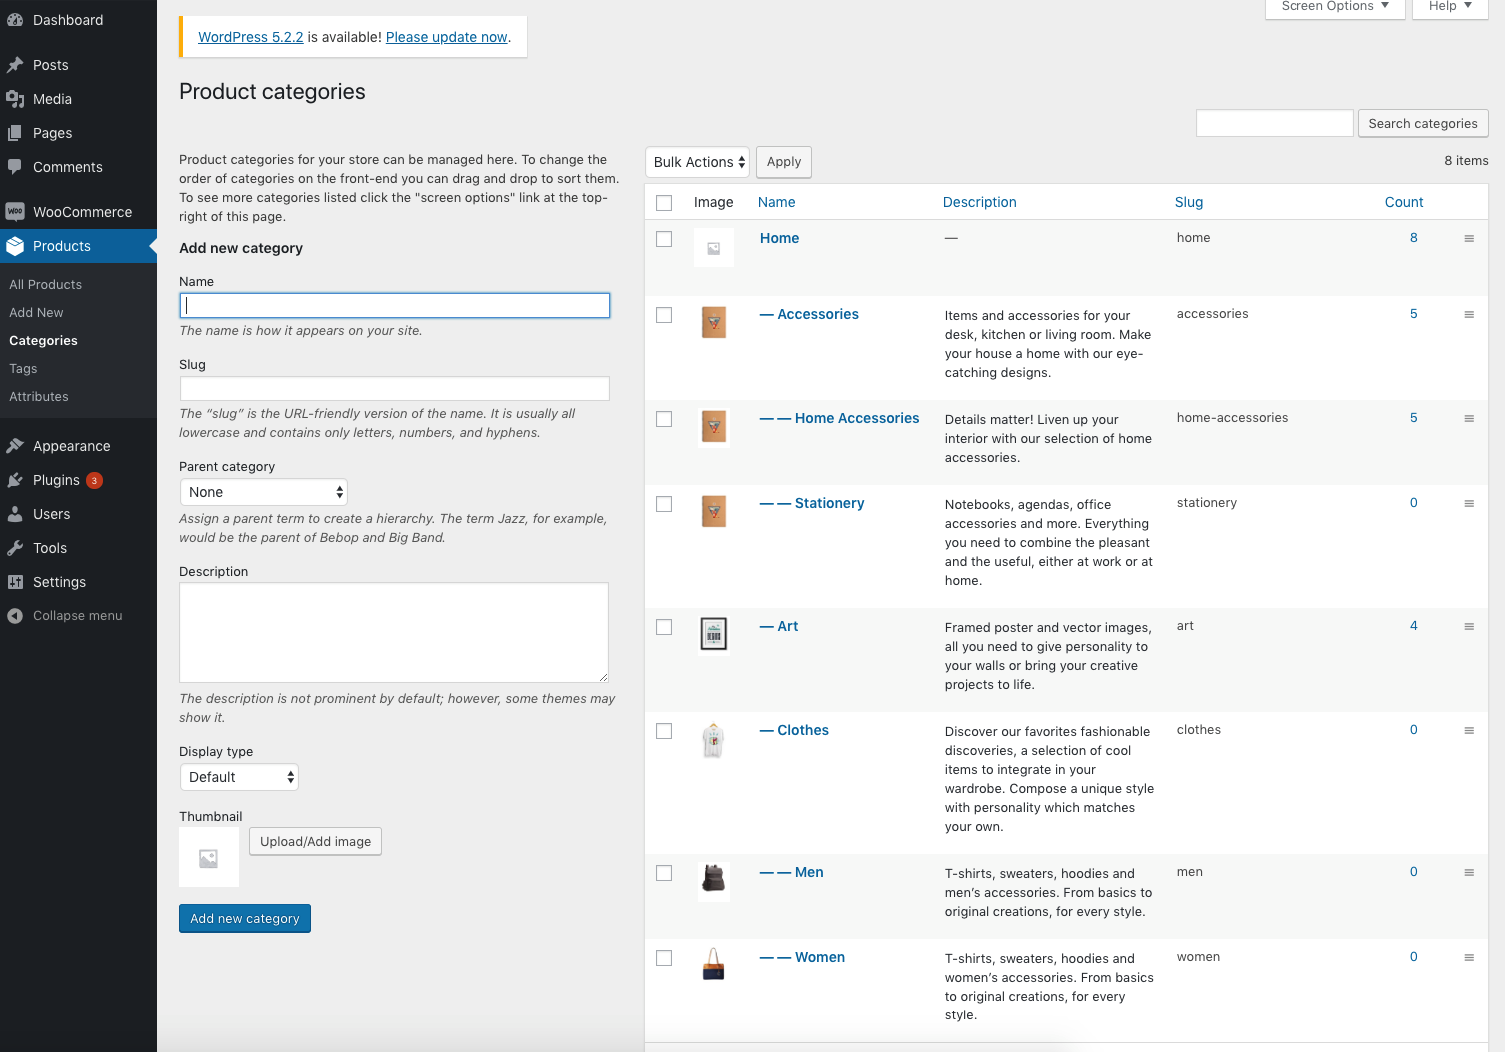Image resolution: width=1505 pixels, height=1052 pixels.
Task: Click the Dashboard icon in sidebar
Action: pyautogui.click(x=15, y=20)
